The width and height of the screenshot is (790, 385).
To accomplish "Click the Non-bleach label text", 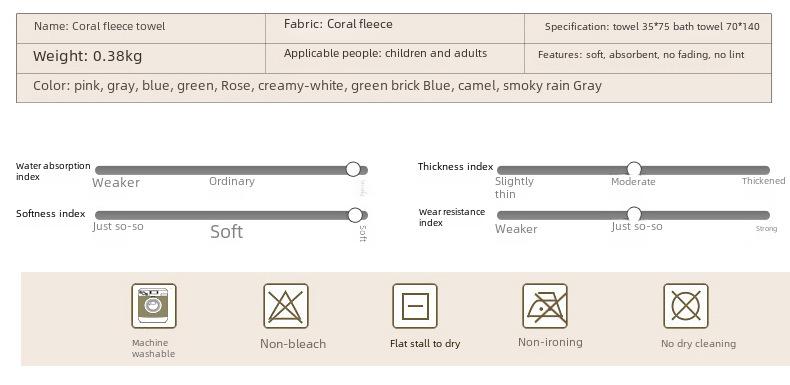I will 293,344.
